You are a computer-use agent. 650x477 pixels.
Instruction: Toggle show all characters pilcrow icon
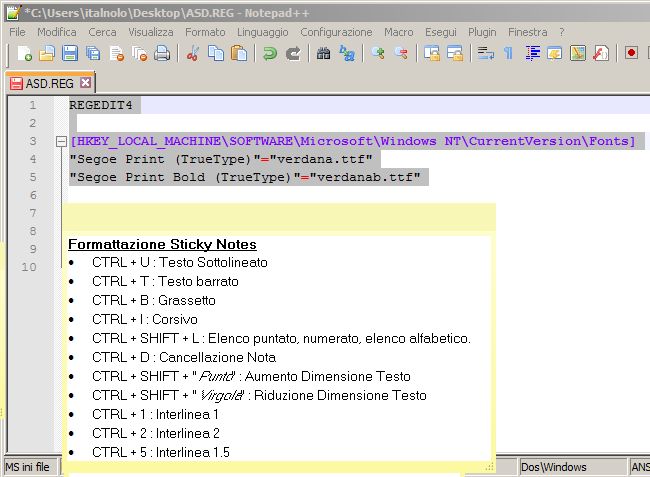pos(509,53)
